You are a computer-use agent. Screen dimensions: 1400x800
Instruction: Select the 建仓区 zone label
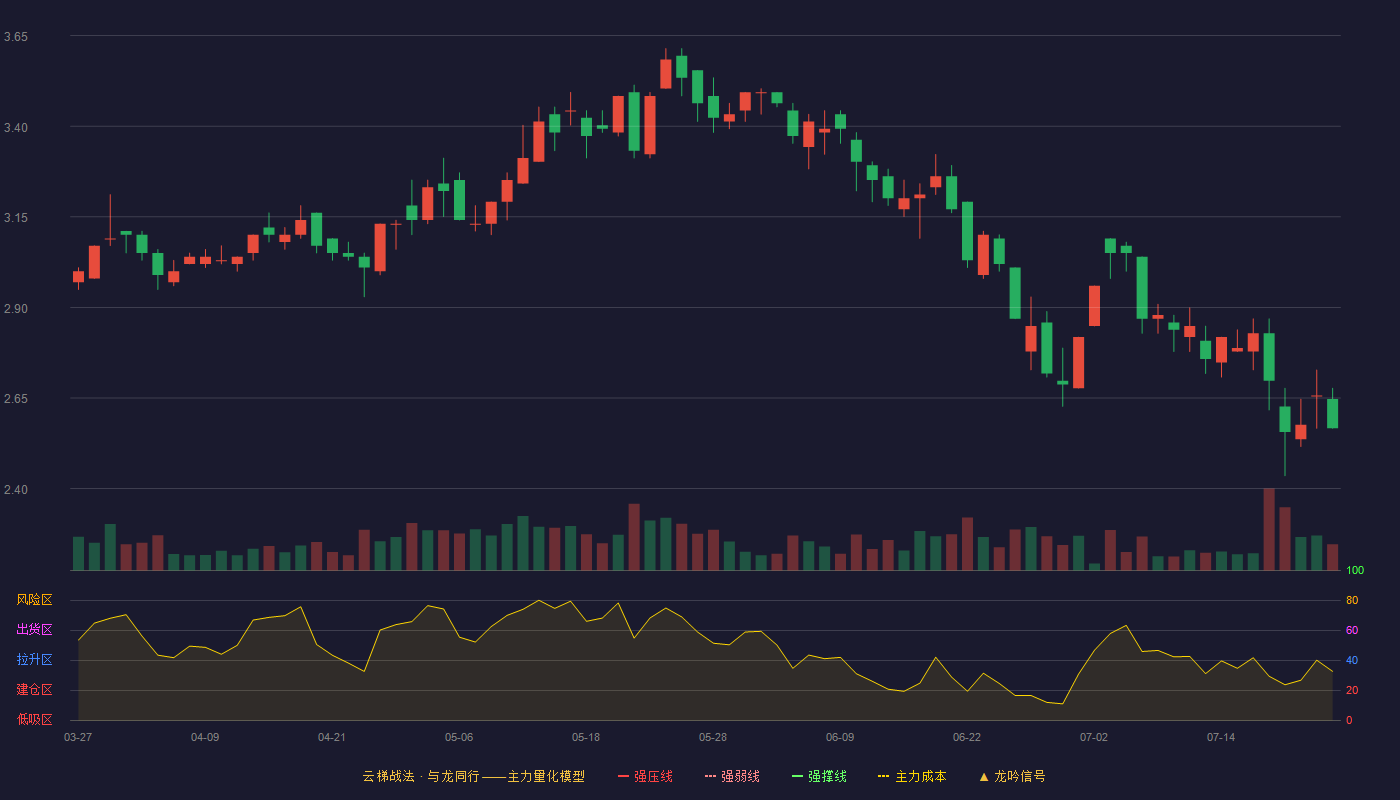[34, 690]
